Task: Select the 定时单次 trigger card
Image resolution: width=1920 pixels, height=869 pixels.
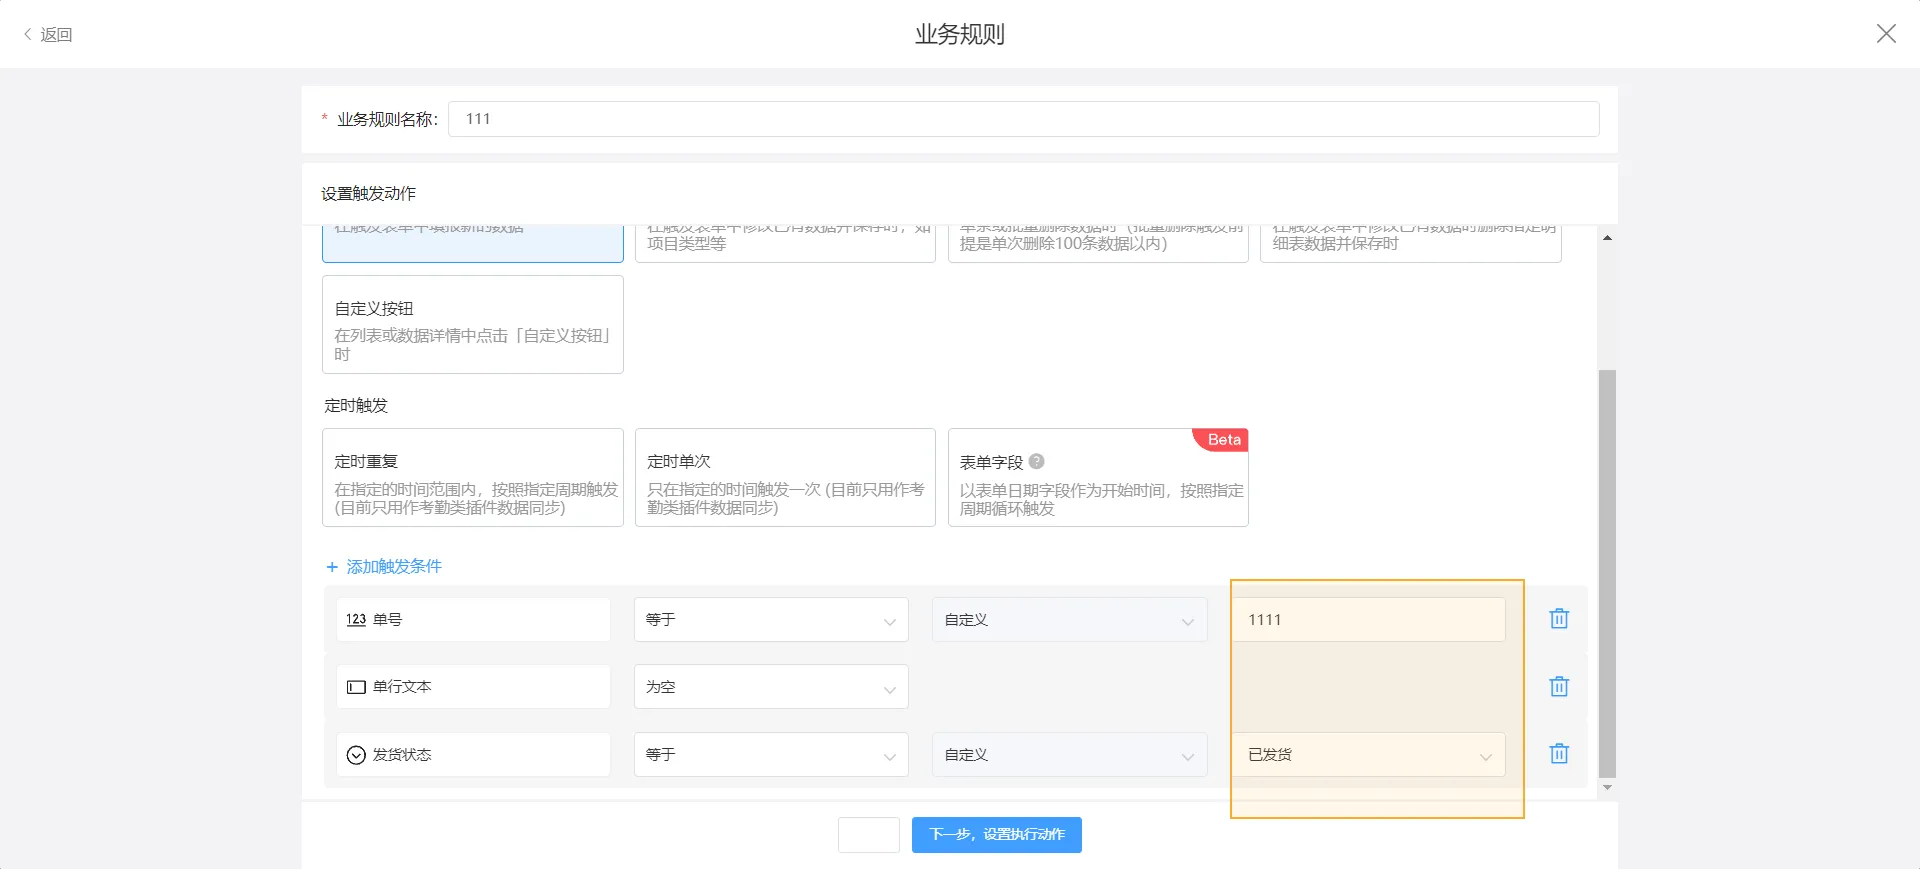Action: (x=785, y=478)
